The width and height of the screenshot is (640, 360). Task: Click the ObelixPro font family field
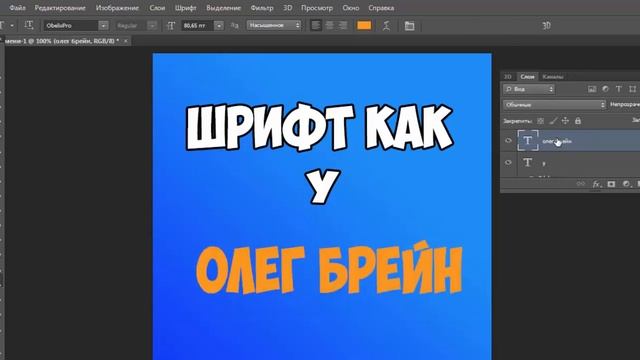71,25
